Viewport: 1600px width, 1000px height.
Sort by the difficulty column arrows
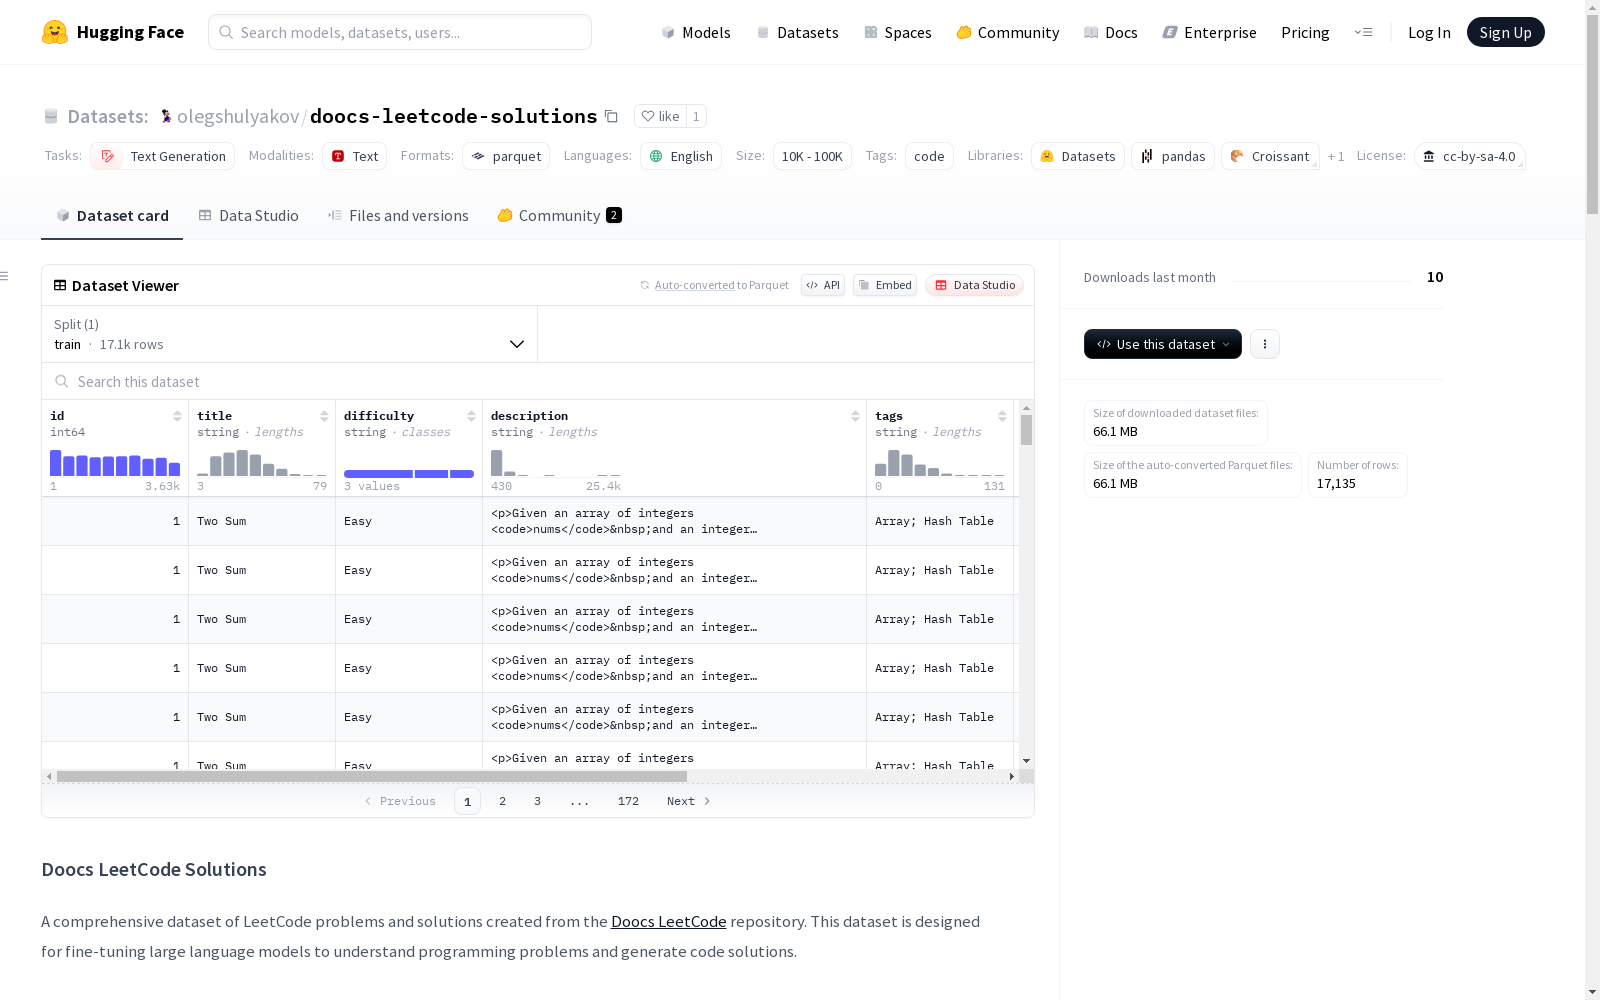click(x=471, y=416)
